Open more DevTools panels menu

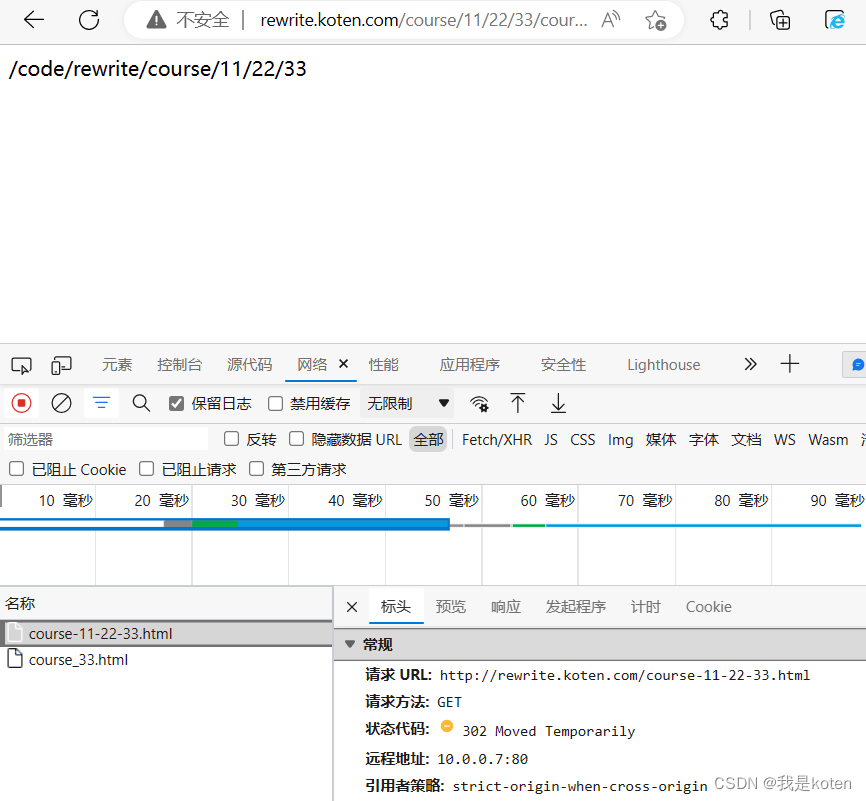click(750, 364)
